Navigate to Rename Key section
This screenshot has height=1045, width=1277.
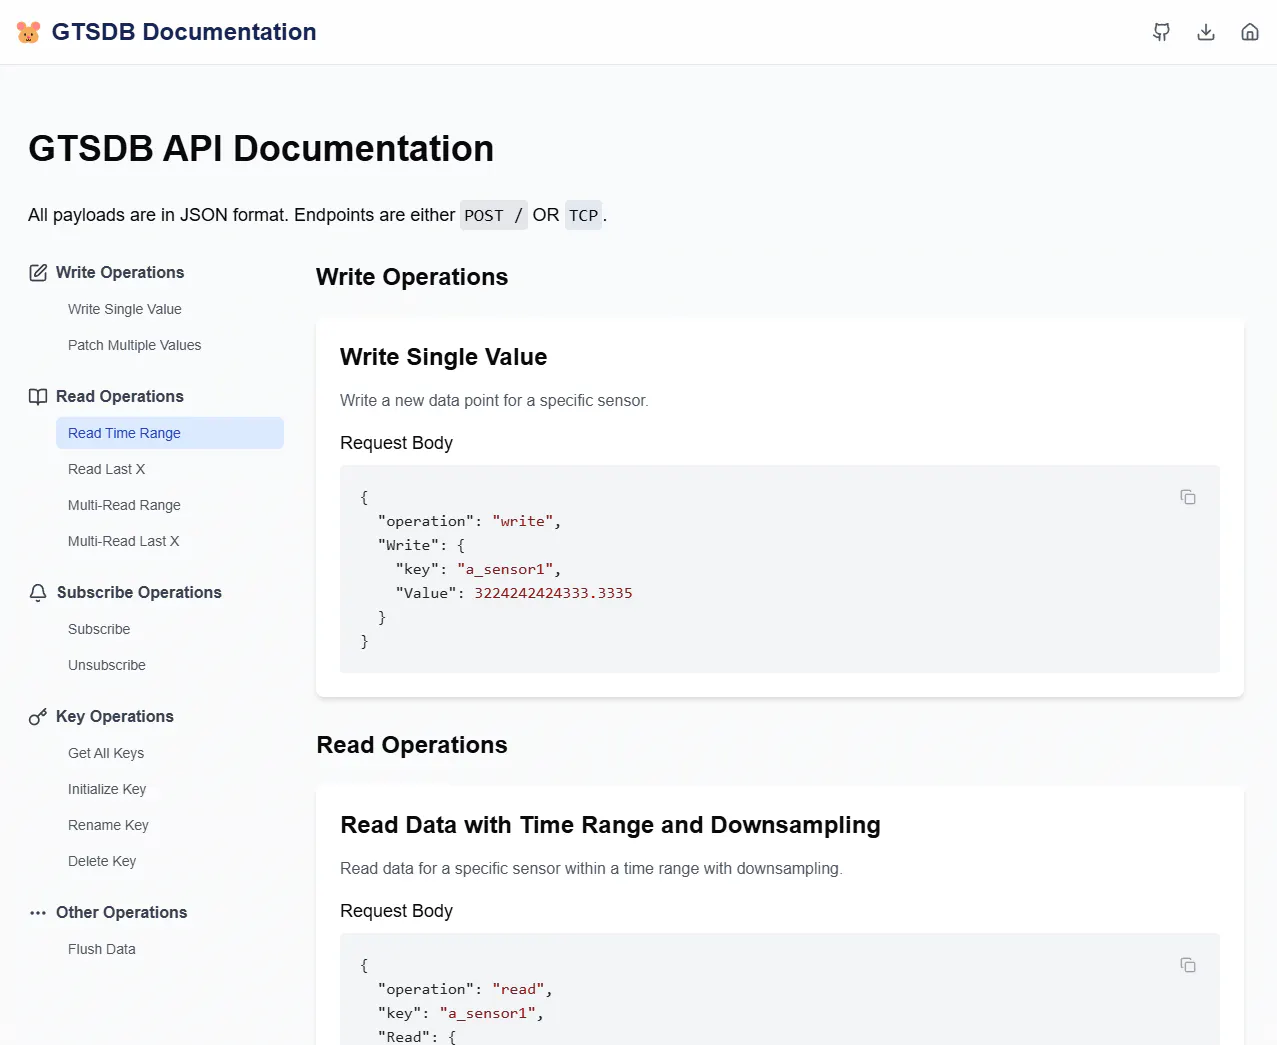click(x=108, y=825)
